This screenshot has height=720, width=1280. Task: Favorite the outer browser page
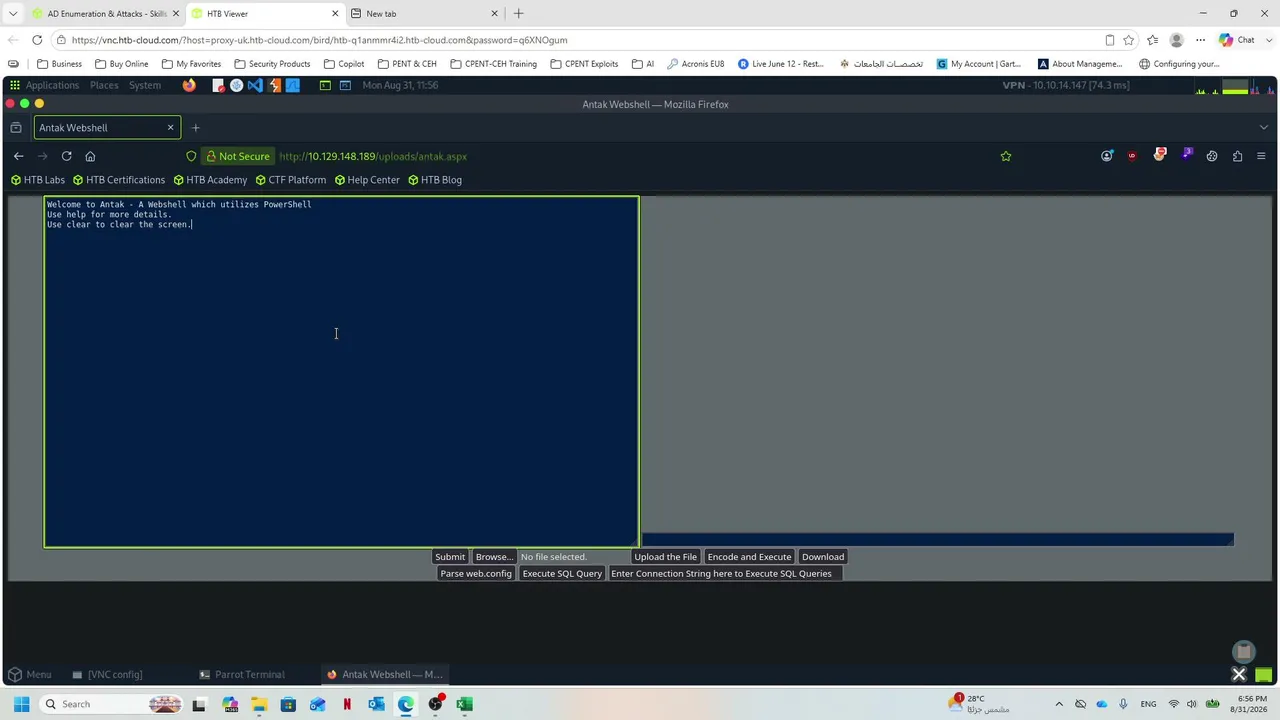pyautogui.click(x=1129, y=40)
